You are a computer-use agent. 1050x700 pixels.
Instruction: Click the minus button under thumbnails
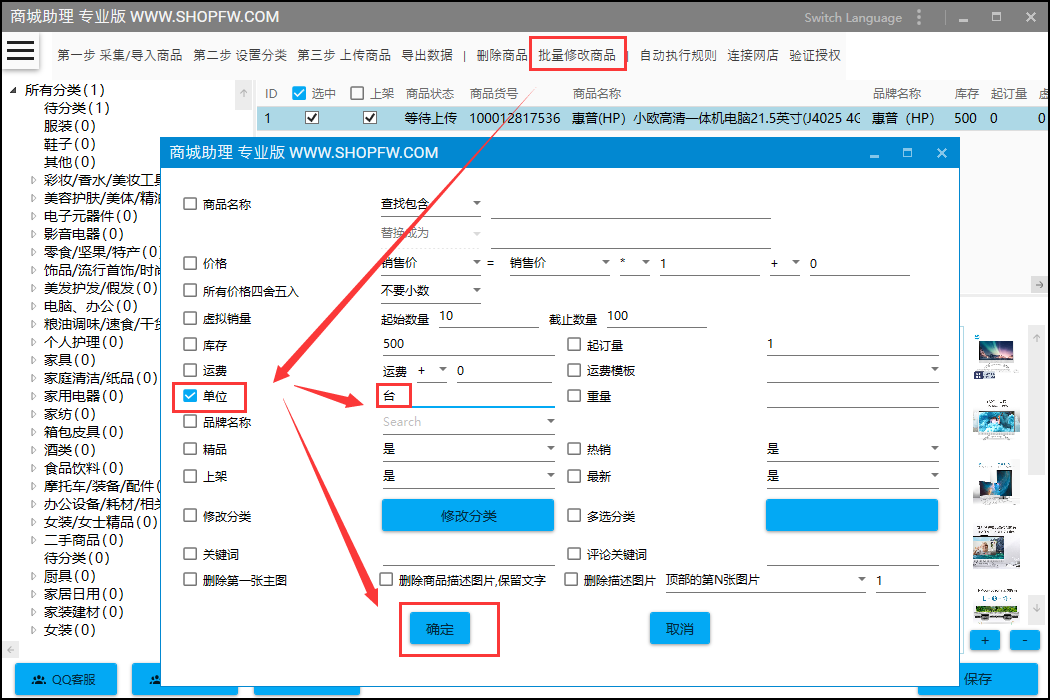pyautogui.click(x=1025, y=640)
